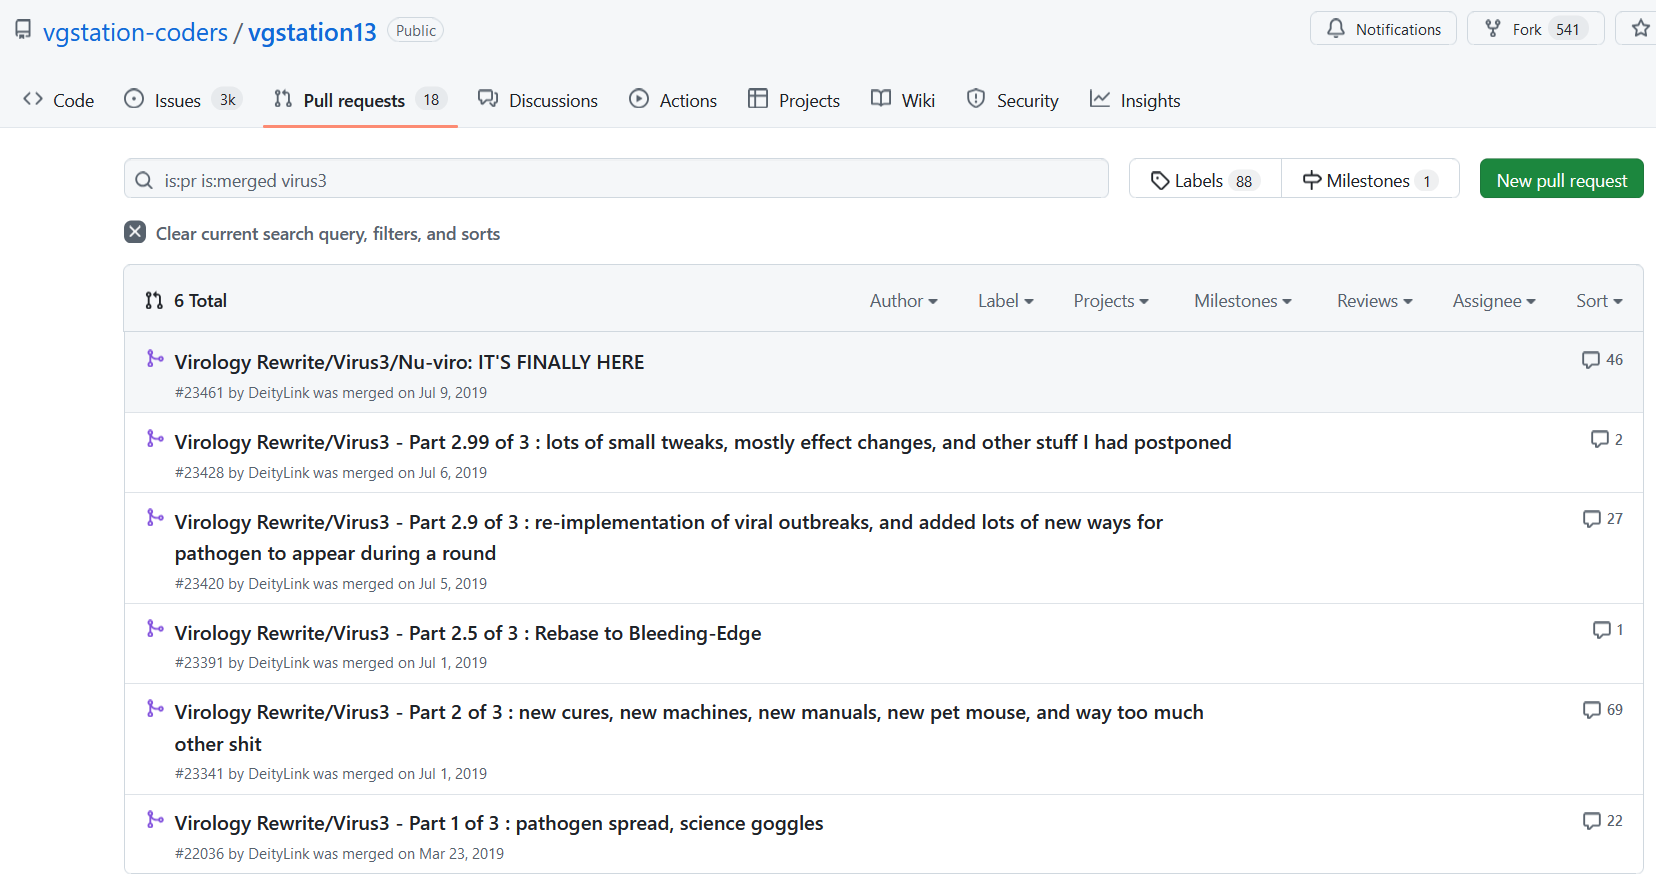Click the merged icon for PR #23461

(x=155, y=358)
